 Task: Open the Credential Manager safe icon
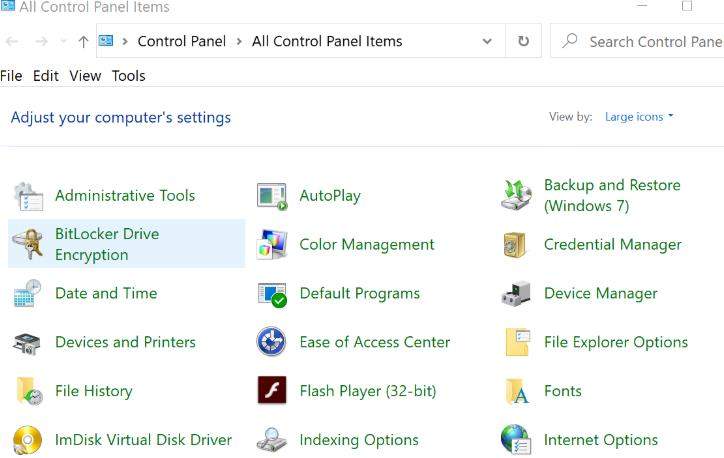516,245
